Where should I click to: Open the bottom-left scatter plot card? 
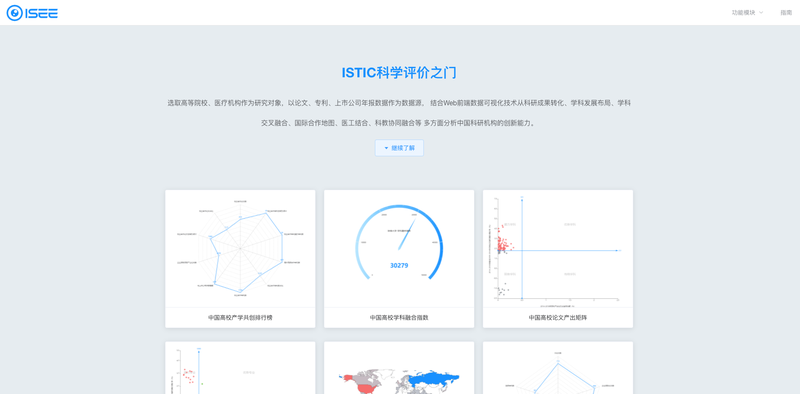pyautogui.click(x=240, y=368)
